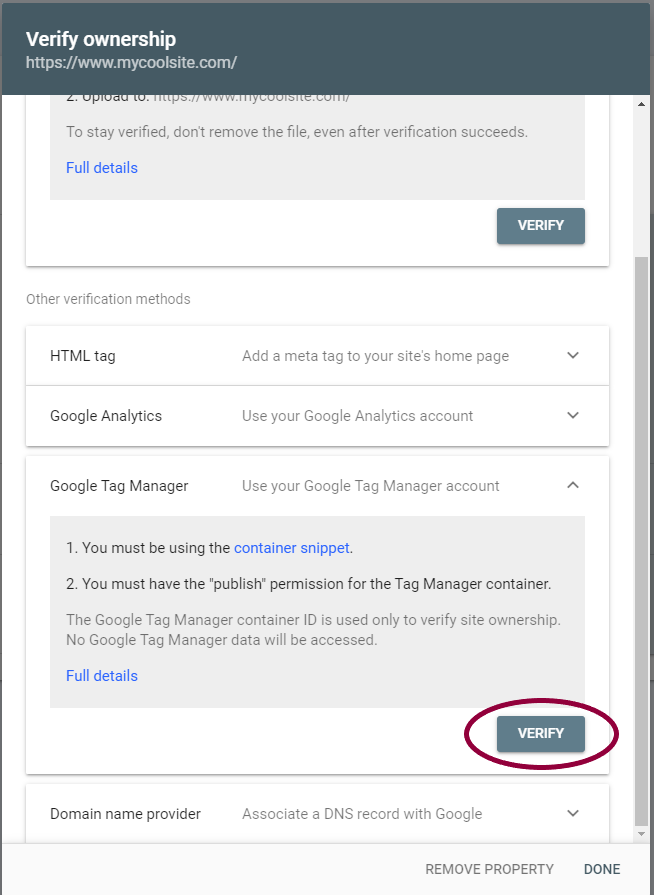This screenshot has width=654, height=895.
Task: Collapse the Google Tag Manager chevron
Action: (573, 485)
